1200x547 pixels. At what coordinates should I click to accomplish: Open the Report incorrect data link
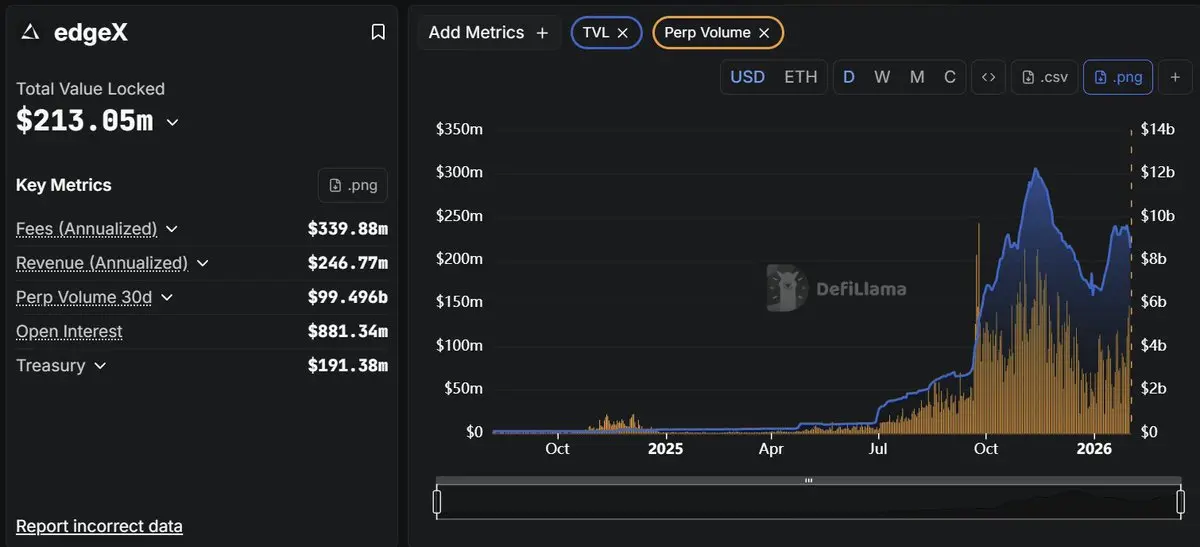(x=99, y=526)
